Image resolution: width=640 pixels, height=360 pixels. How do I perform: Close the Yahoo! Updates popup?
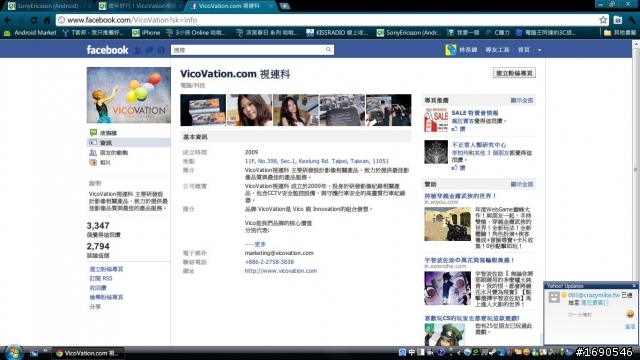point(634,286)
